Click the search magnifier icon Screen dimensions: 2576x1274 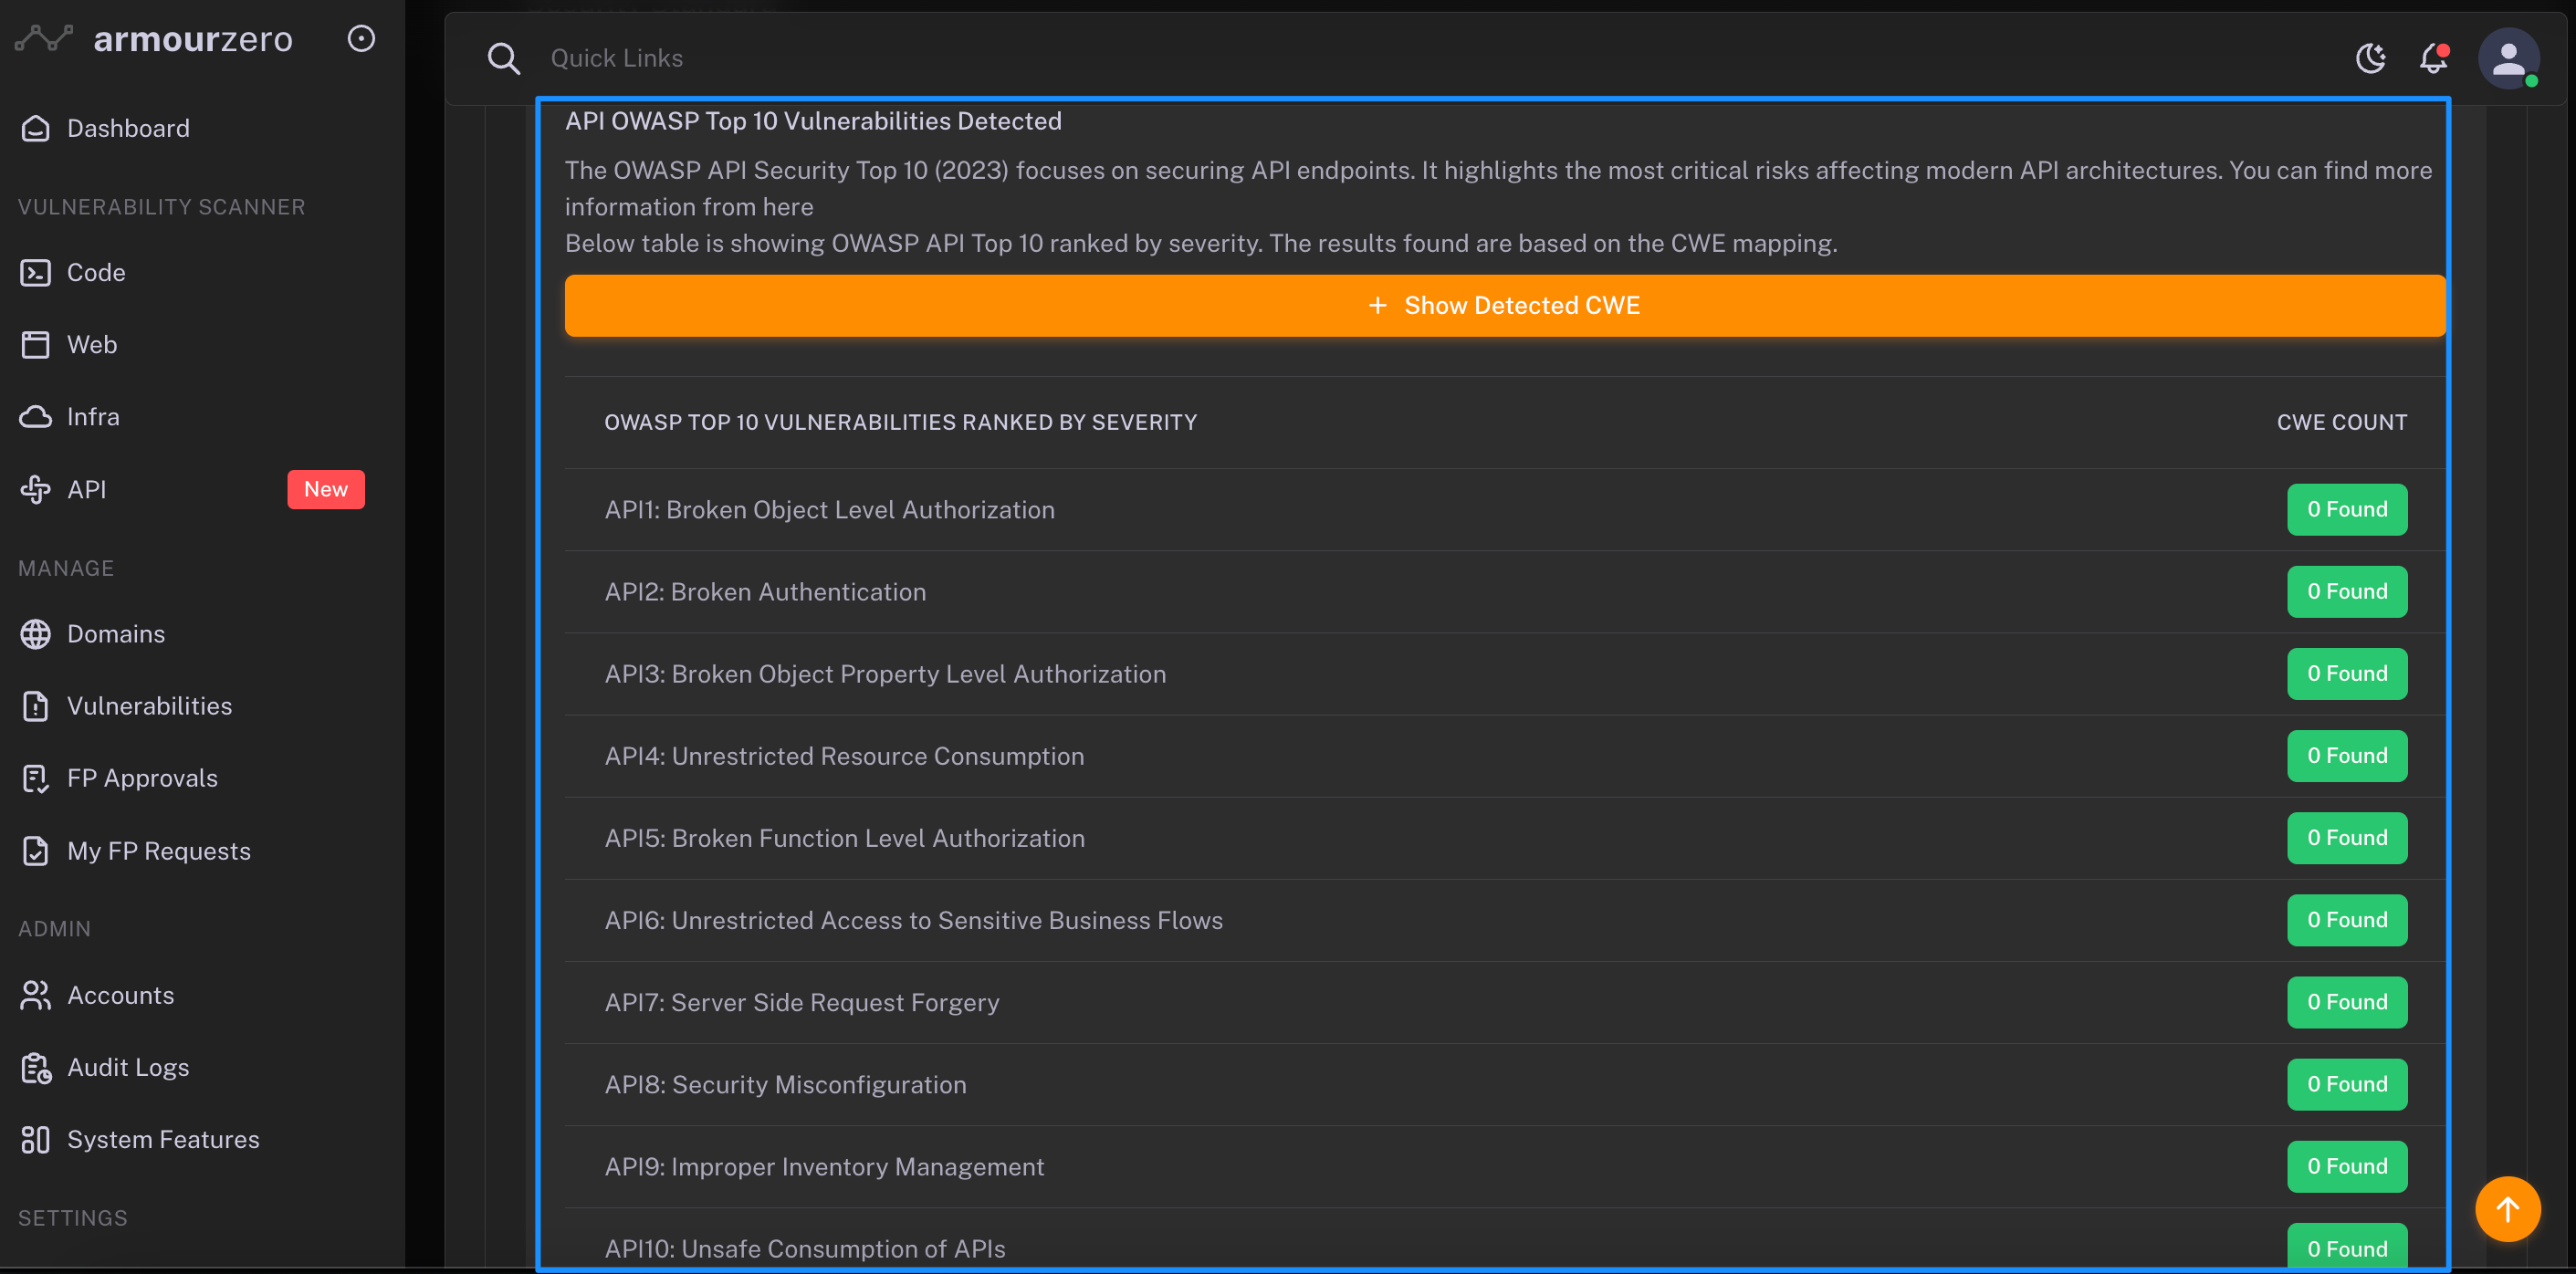(503, 58)
